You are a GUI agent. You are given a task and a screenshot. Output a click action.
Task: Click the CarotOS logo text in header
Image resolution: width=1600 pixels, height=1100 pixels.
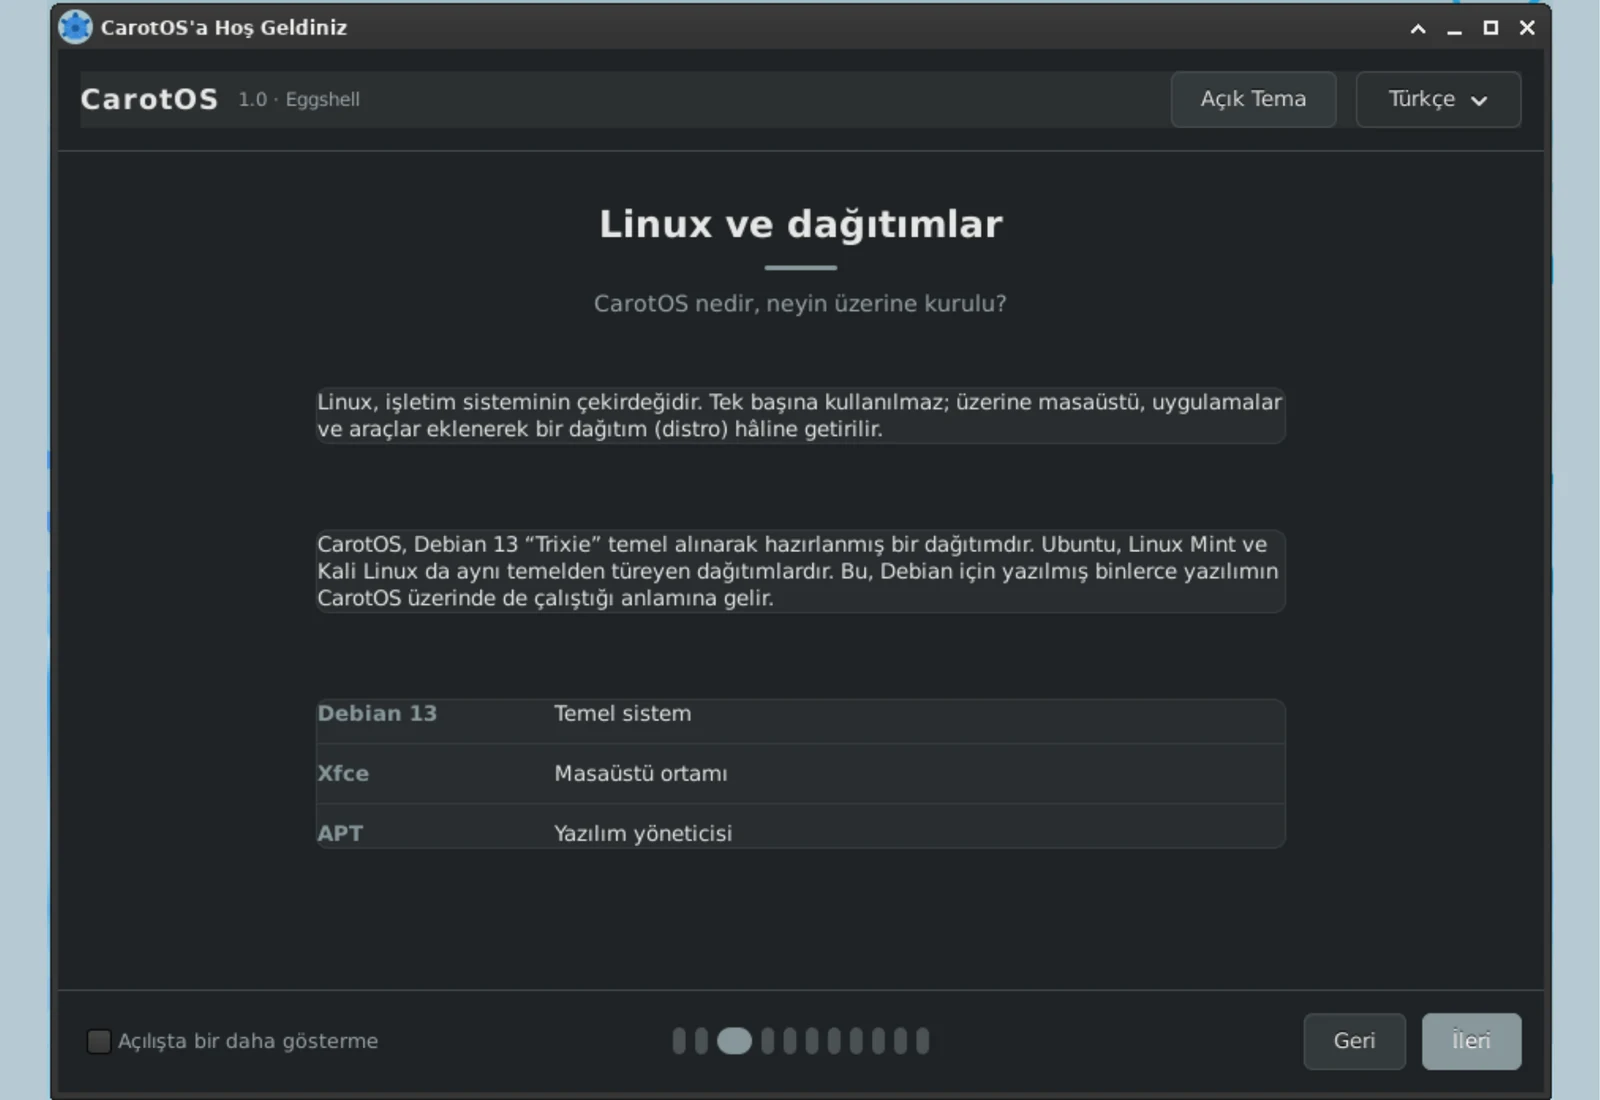[149, 99]
